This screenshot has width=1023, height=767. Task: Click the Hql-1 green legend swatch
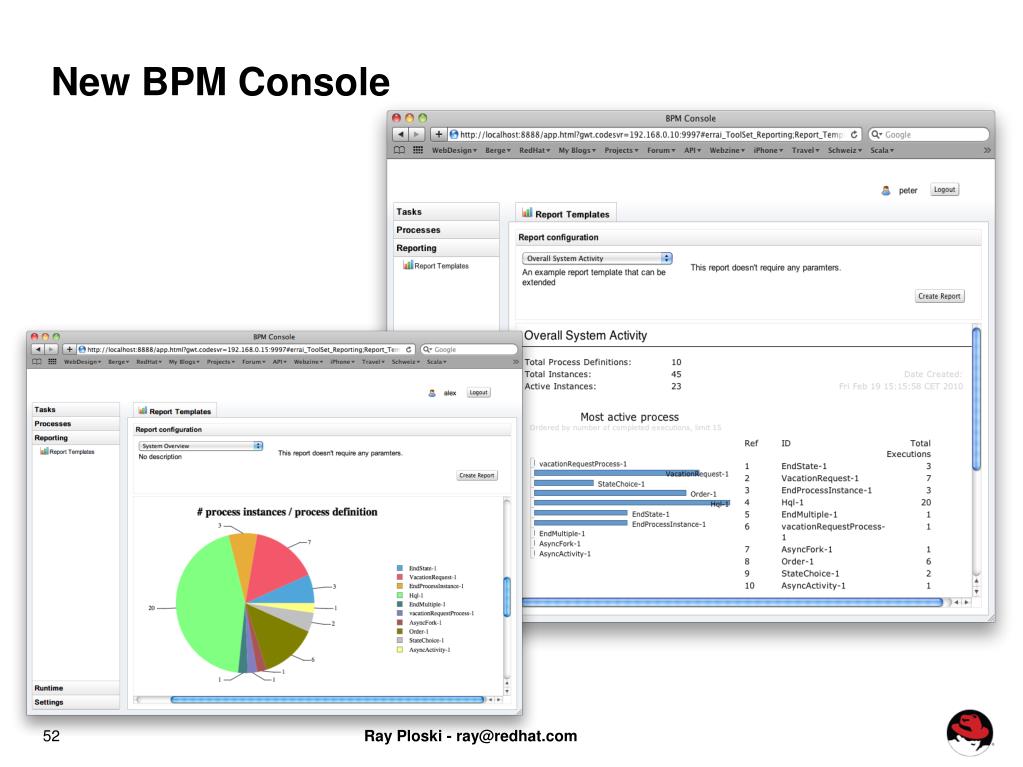point(400,595)
